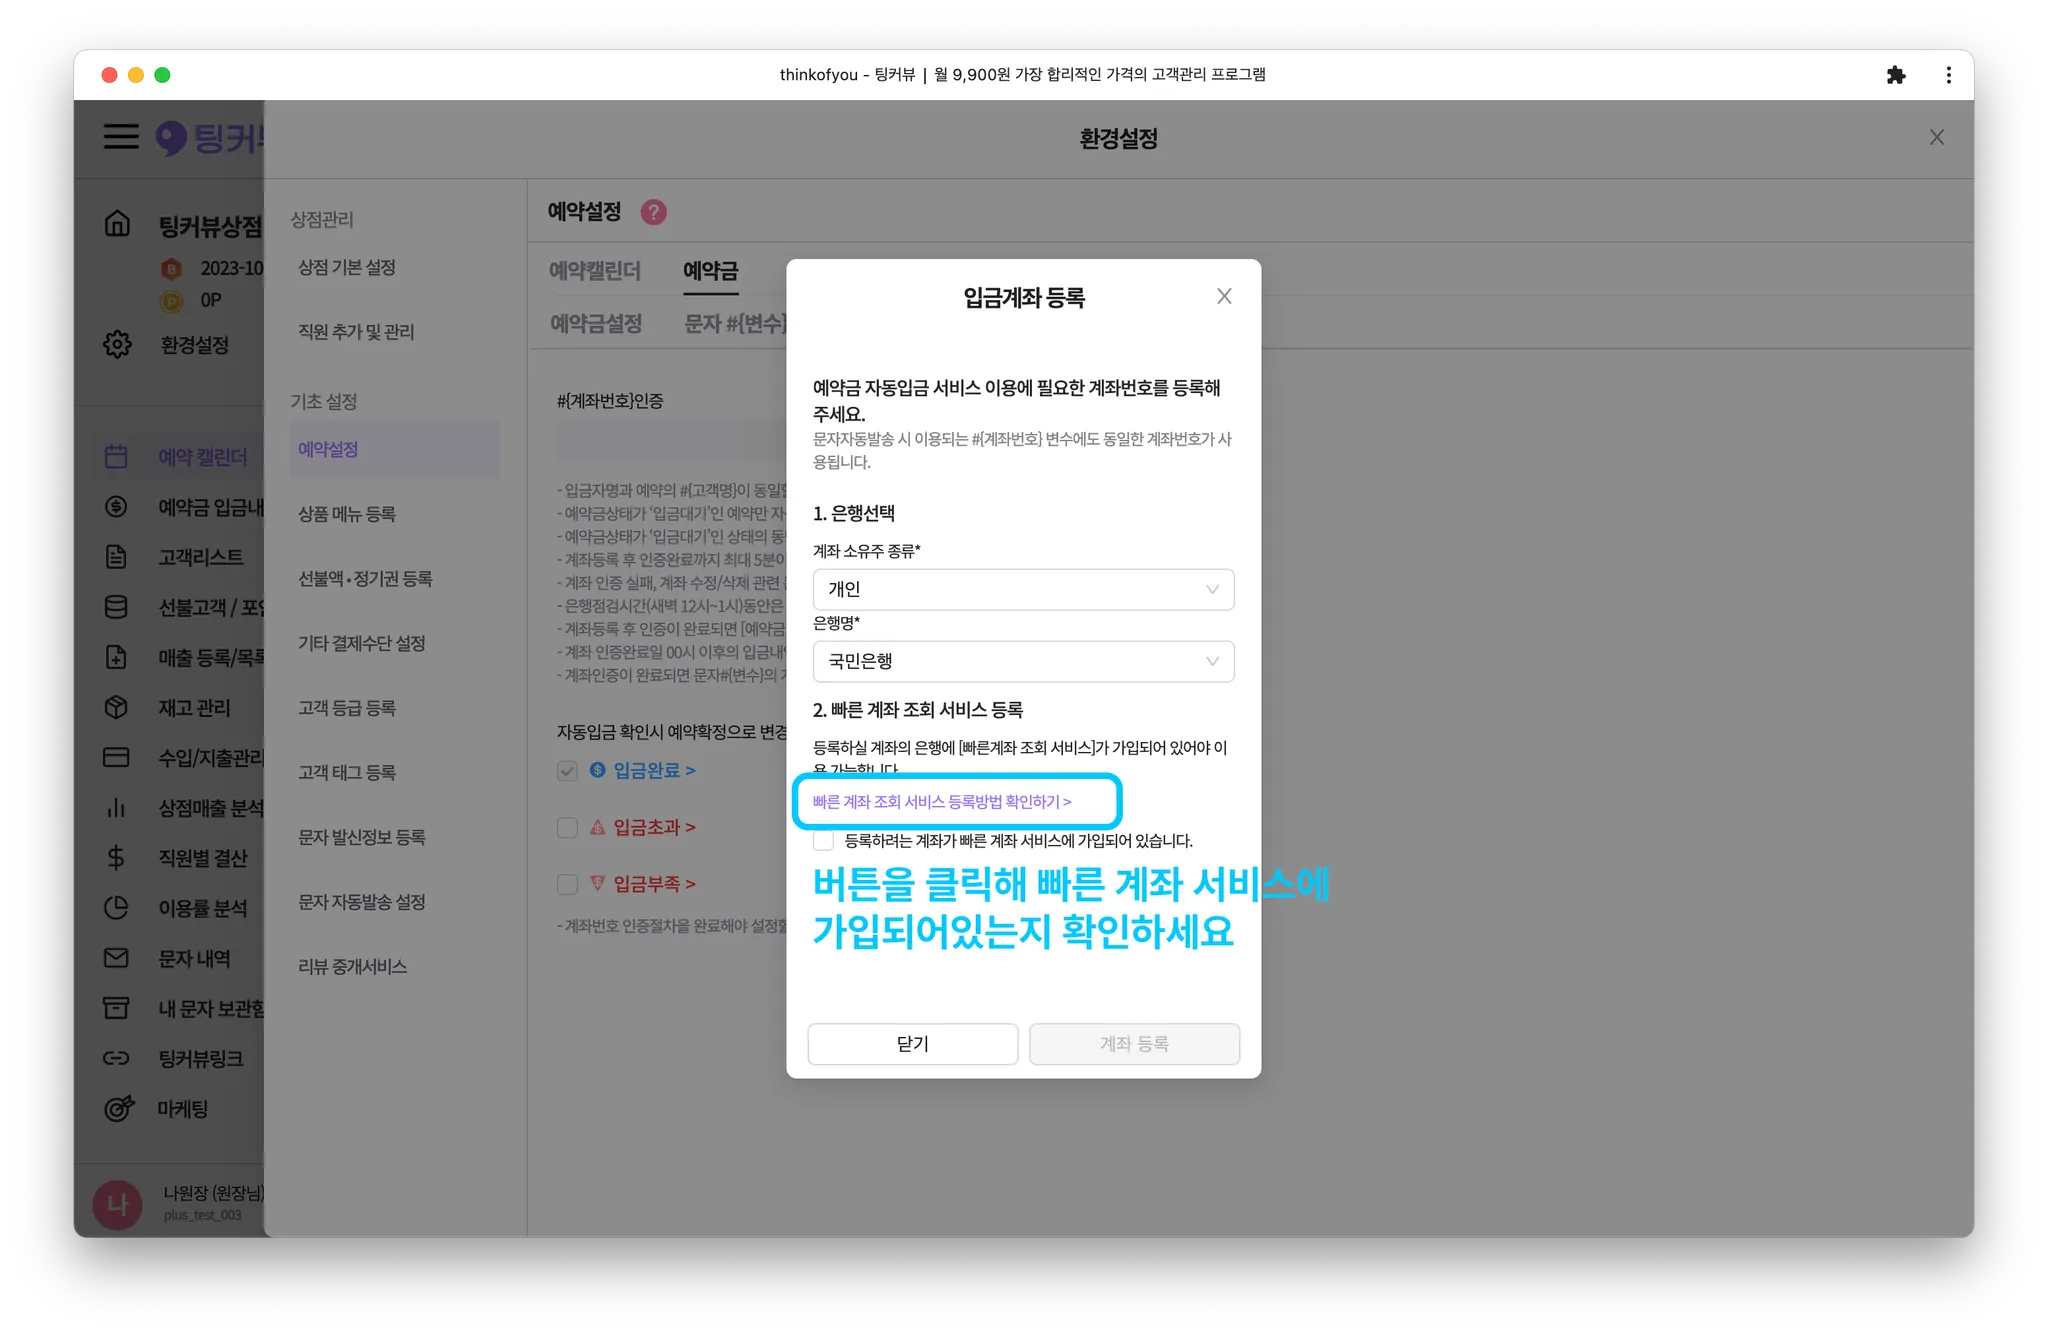Select 문자 자동발송 설정 menu item

coord(362,902)
